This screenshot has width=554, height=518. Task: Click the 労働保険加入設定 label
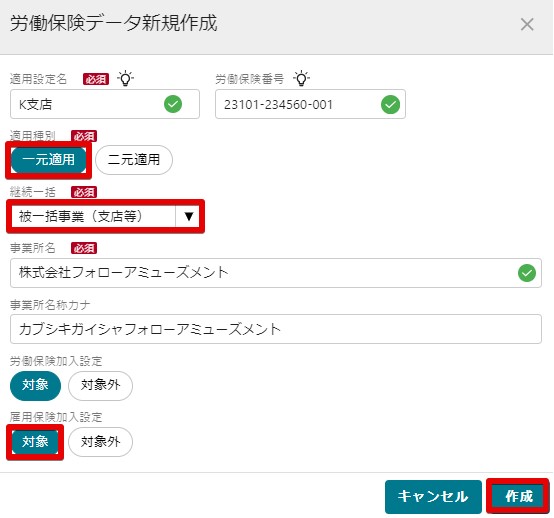click(56, 361)
